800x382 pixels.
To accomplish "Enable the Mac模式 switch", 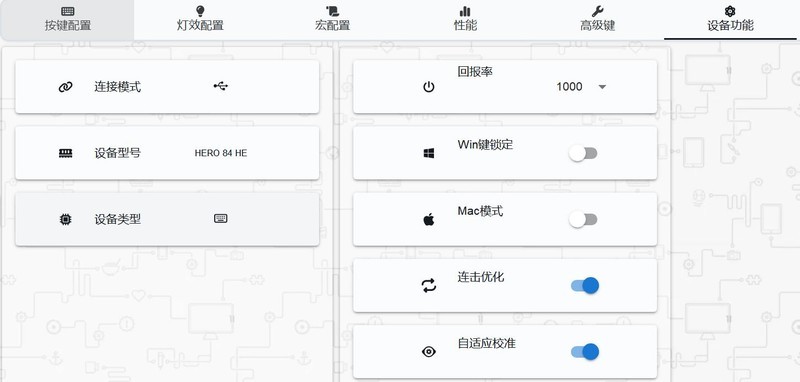I will 583,219.
